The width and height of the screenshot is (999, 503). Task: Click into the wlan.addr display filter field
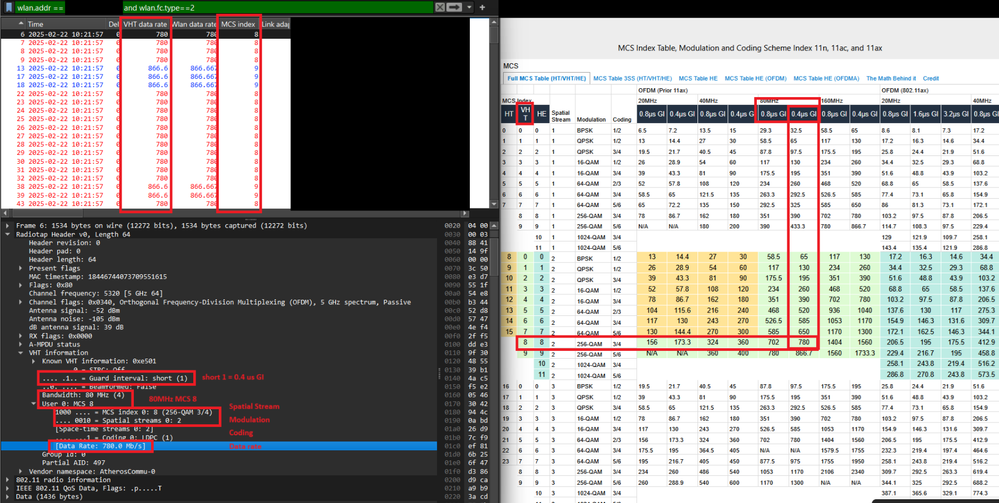pos(224,7)
